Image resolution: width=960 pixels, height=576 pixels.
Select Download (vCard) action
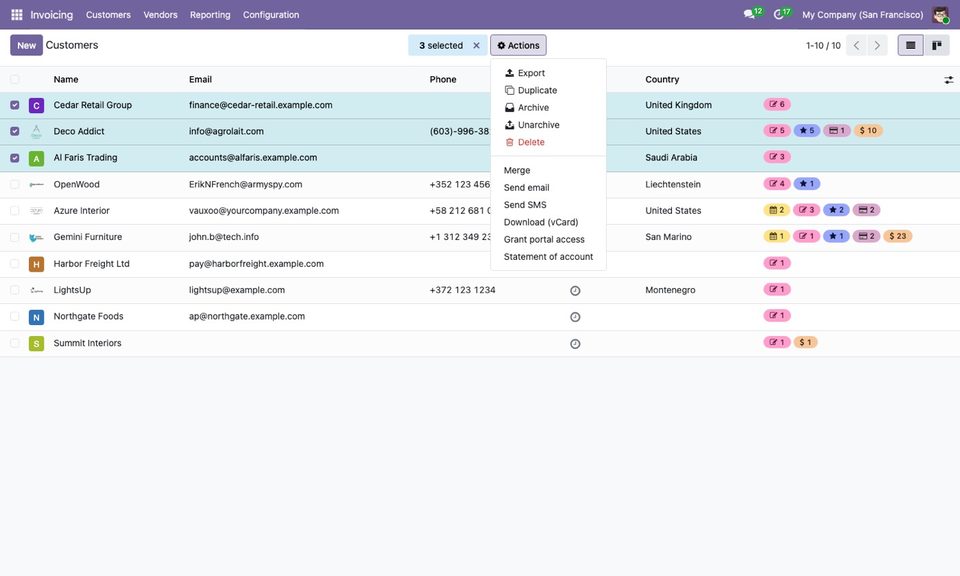[x=548, y=222]
